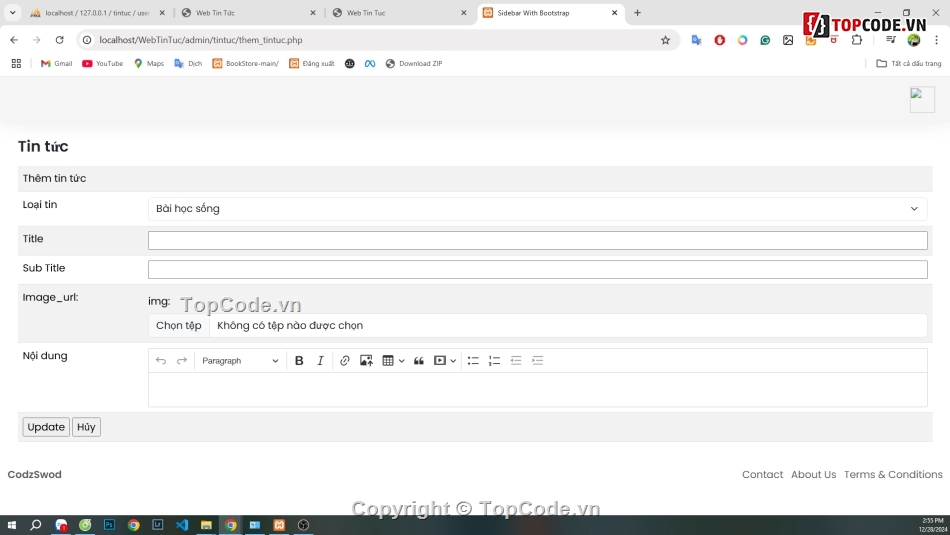This screenshot has width=950, height=535.
Task: Open the Meta bookmark icon
Action: coord(370,64)
